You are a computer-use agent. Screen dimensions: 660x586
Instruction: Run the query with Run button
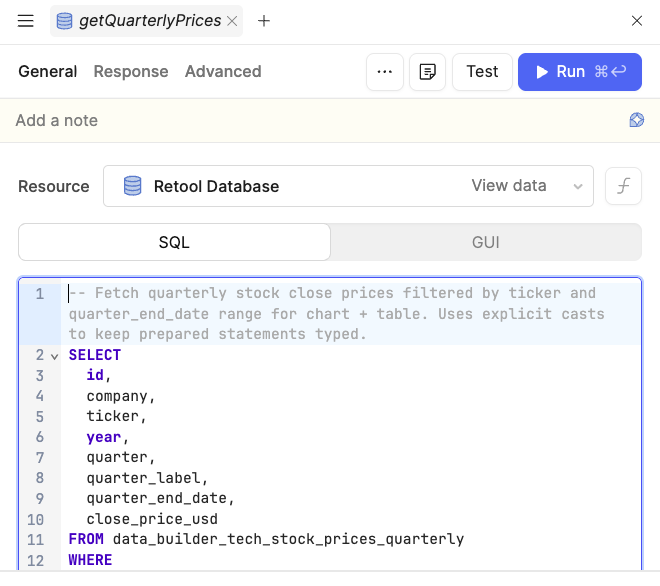click(x=580, y=72)
